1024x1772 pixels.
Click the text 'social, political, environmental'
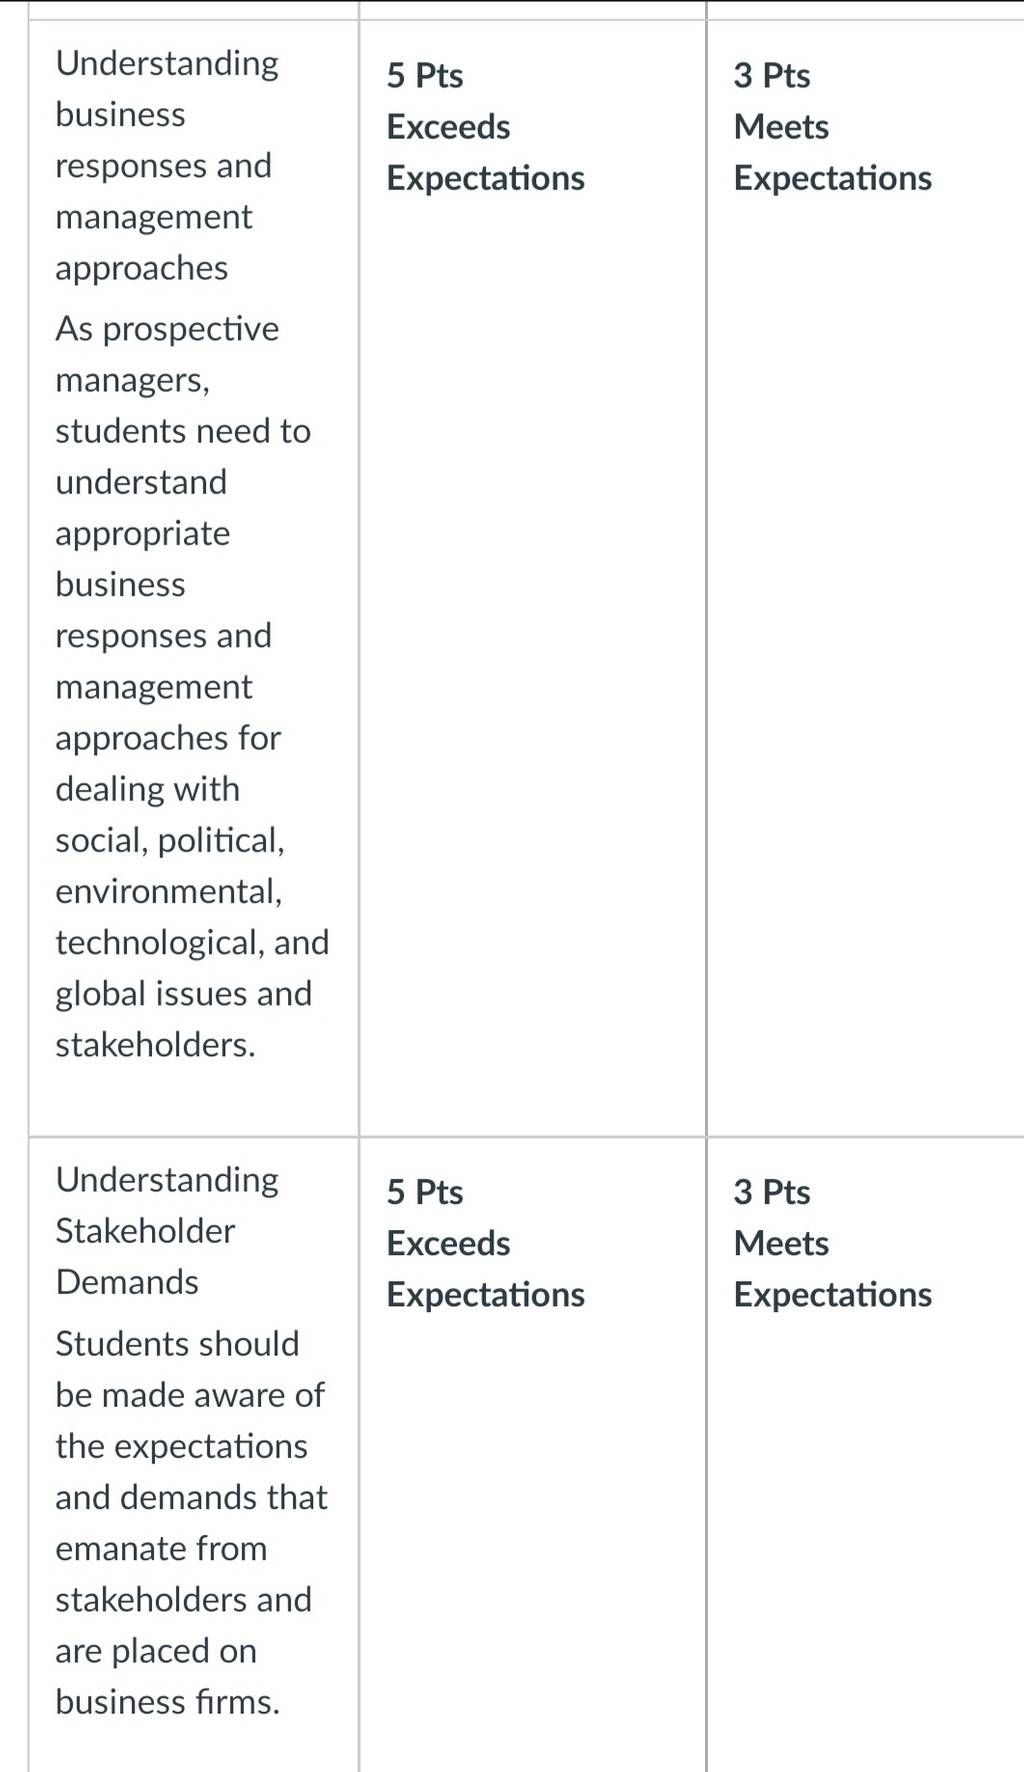pos(170,865)
